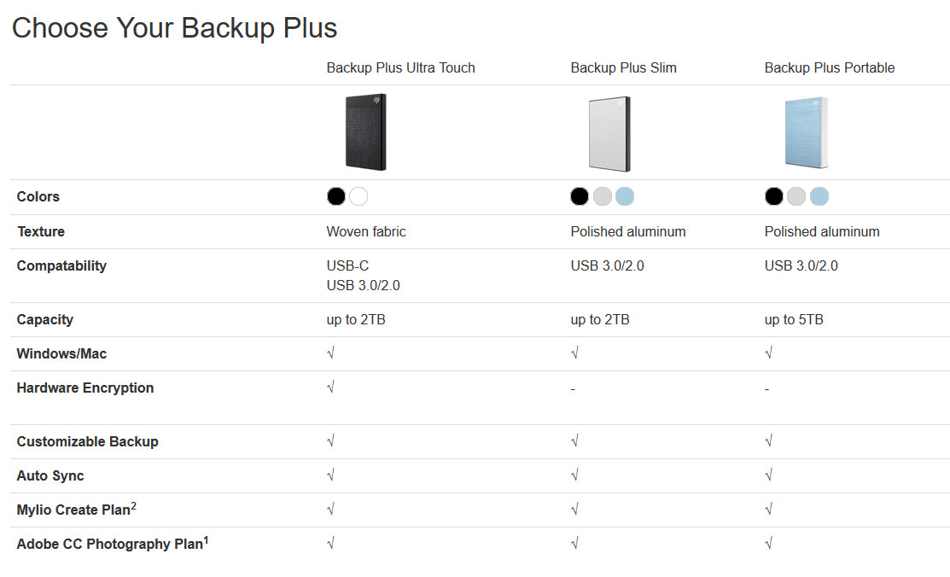Click the Mylio Create Plan label
950x577 pixels.
coord(76,509)
